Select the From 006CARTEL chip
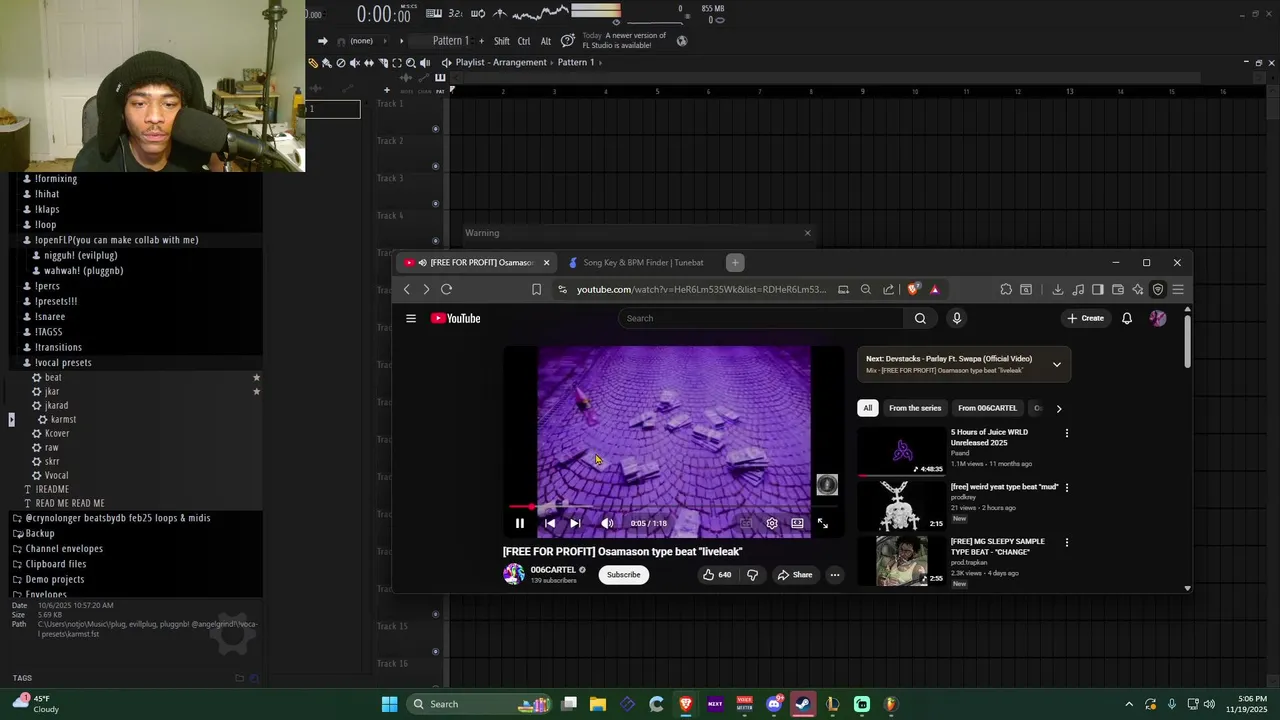The image size is (1280, 720). click(x=987, y=408)
